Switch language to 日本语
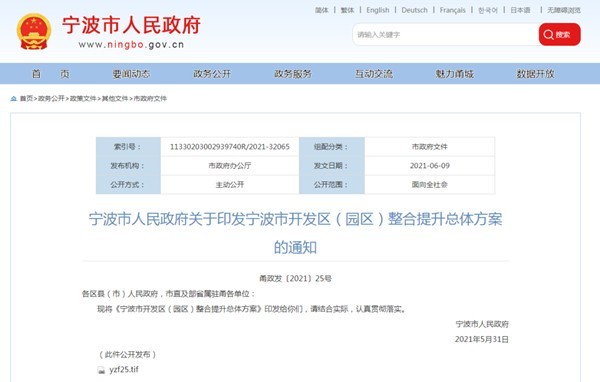The image size is (600, 382). point(520,10)
